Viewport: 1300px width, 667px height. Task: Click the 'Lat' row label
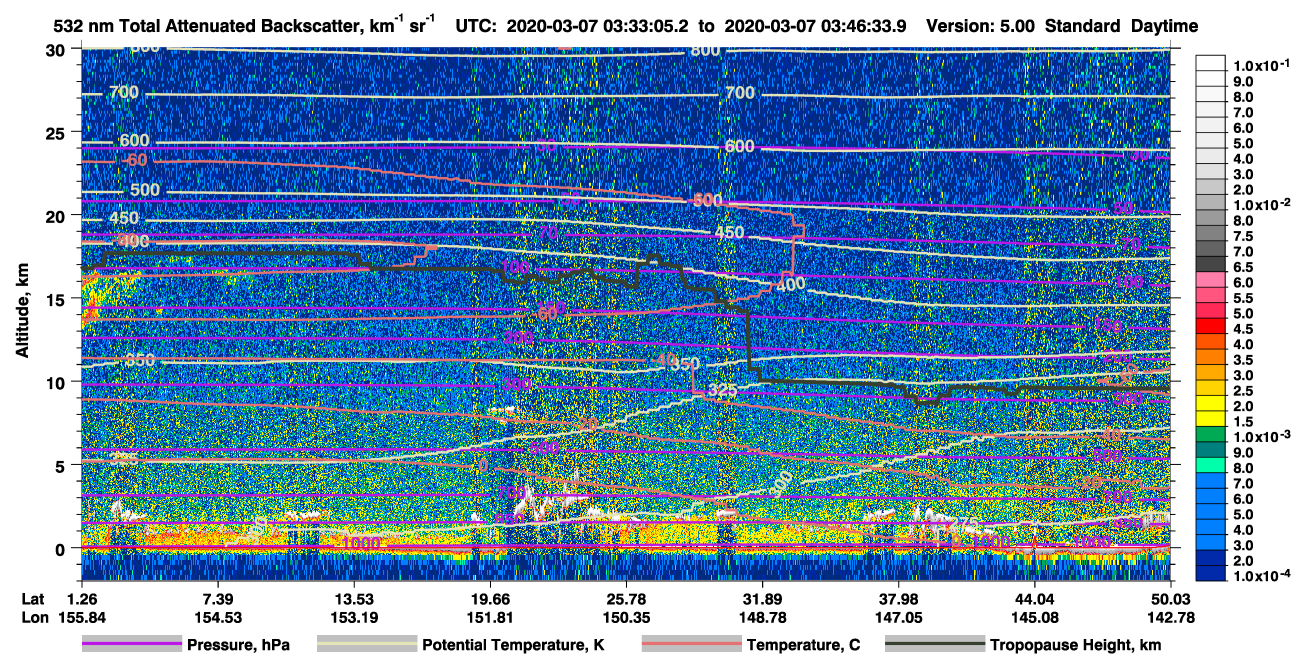[33, 598]
